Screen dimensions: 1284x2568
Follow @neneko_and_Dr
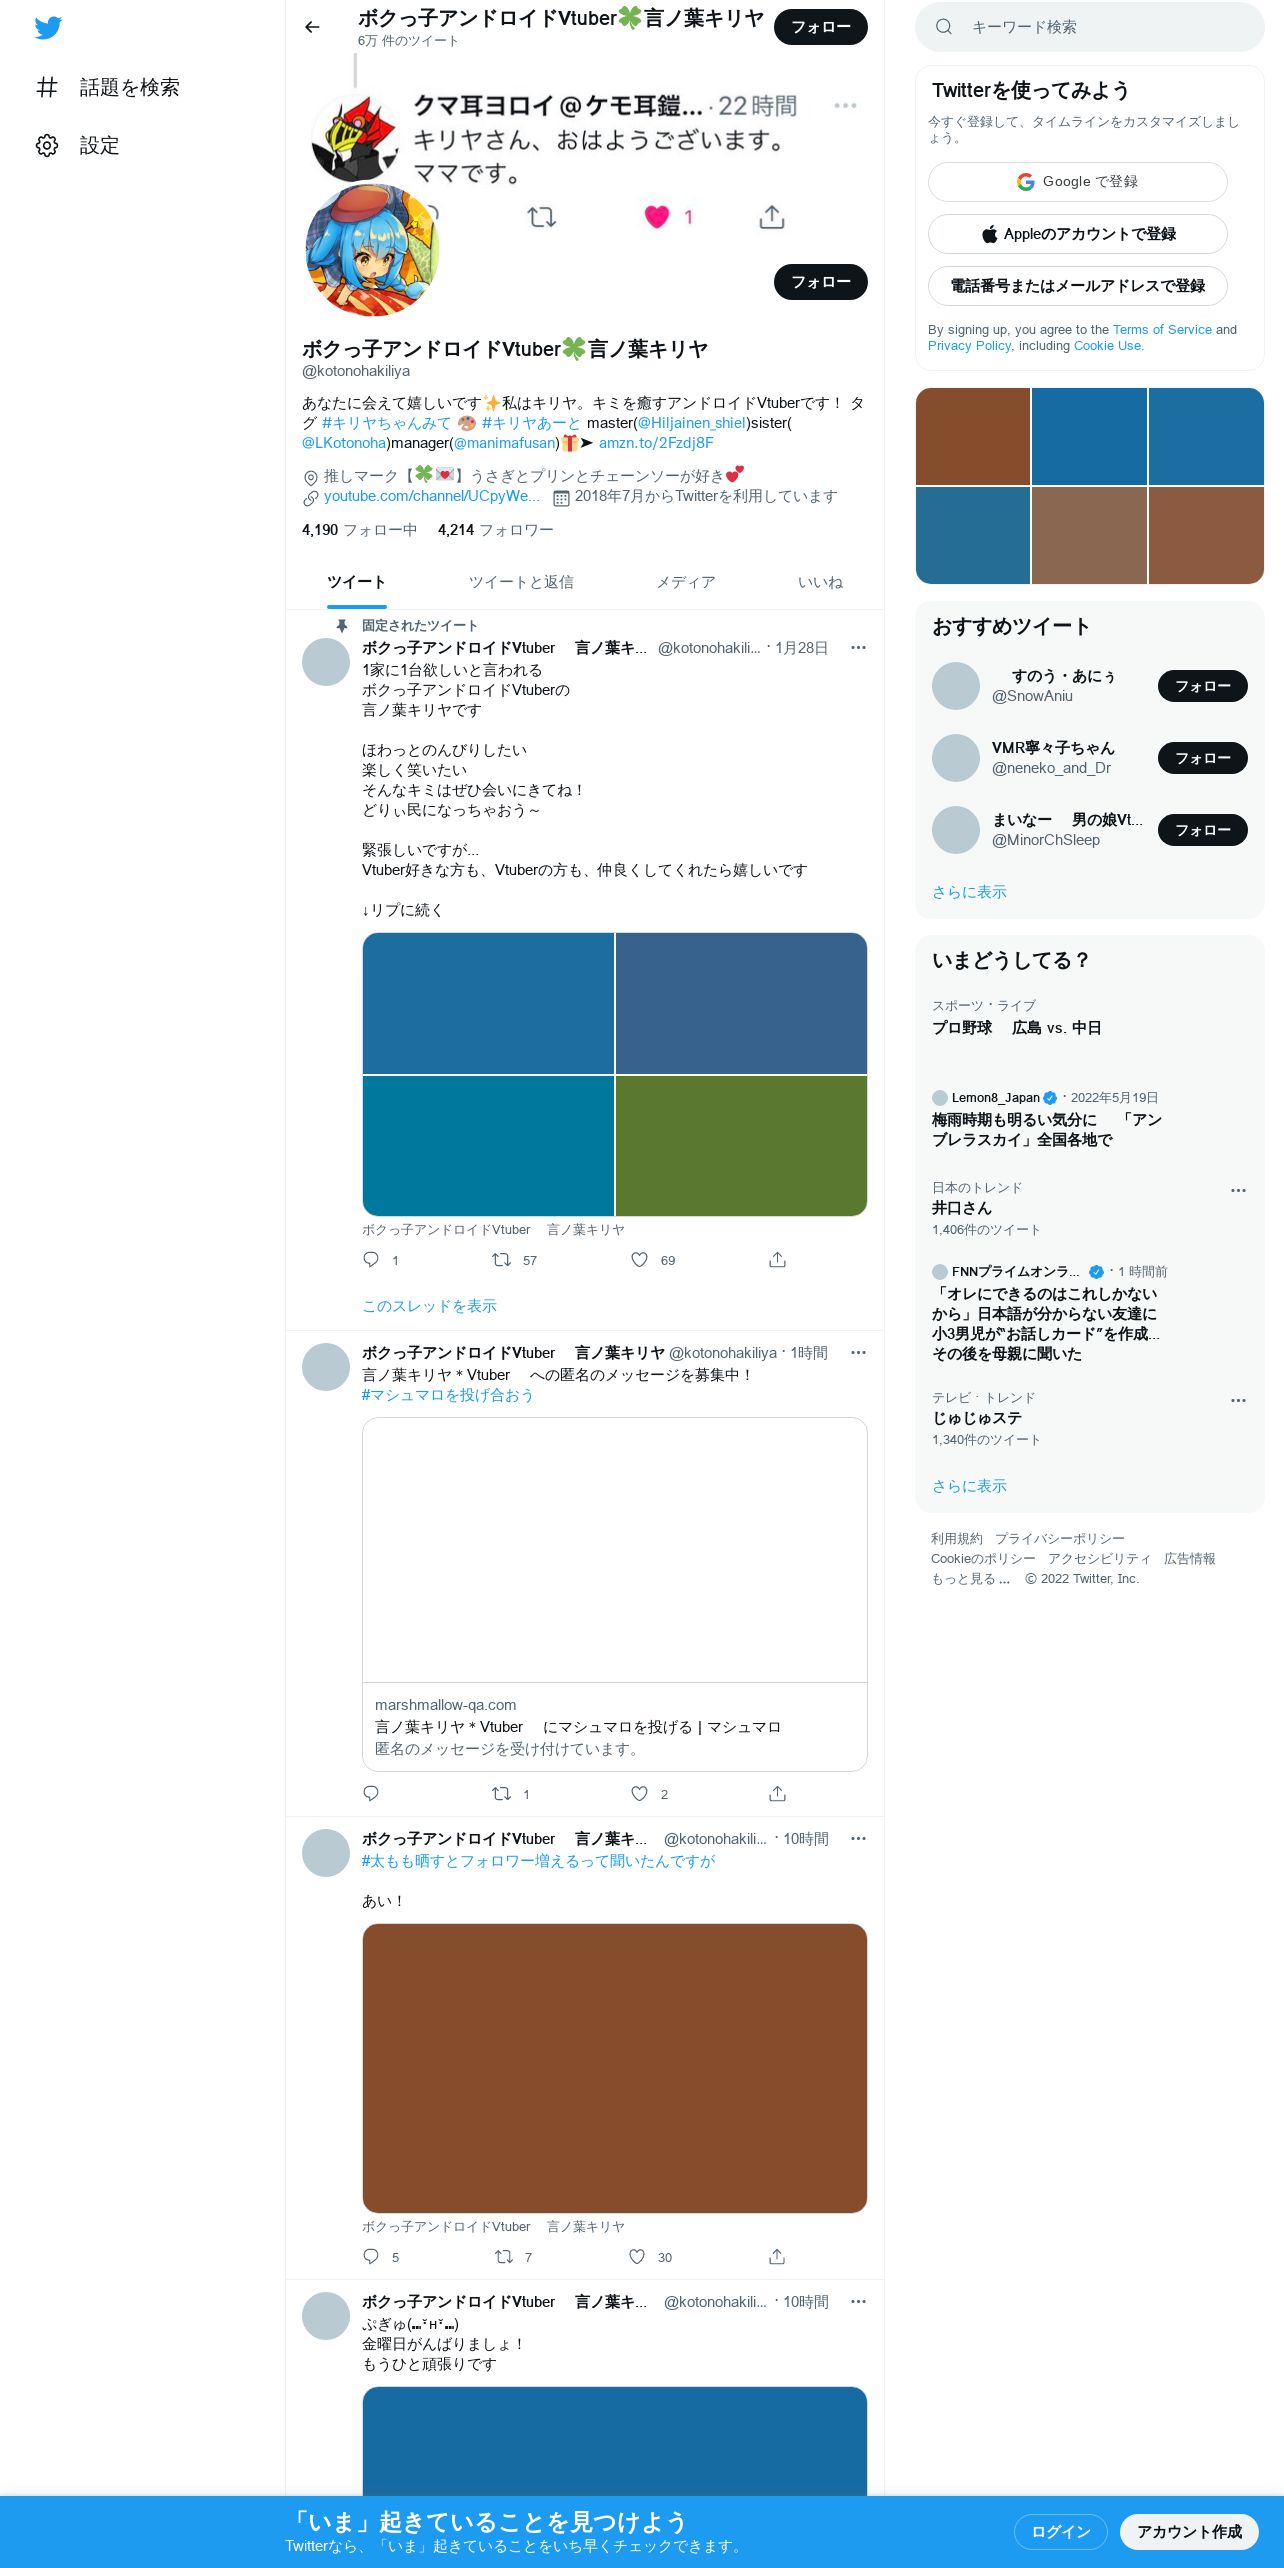[1203, 758]
